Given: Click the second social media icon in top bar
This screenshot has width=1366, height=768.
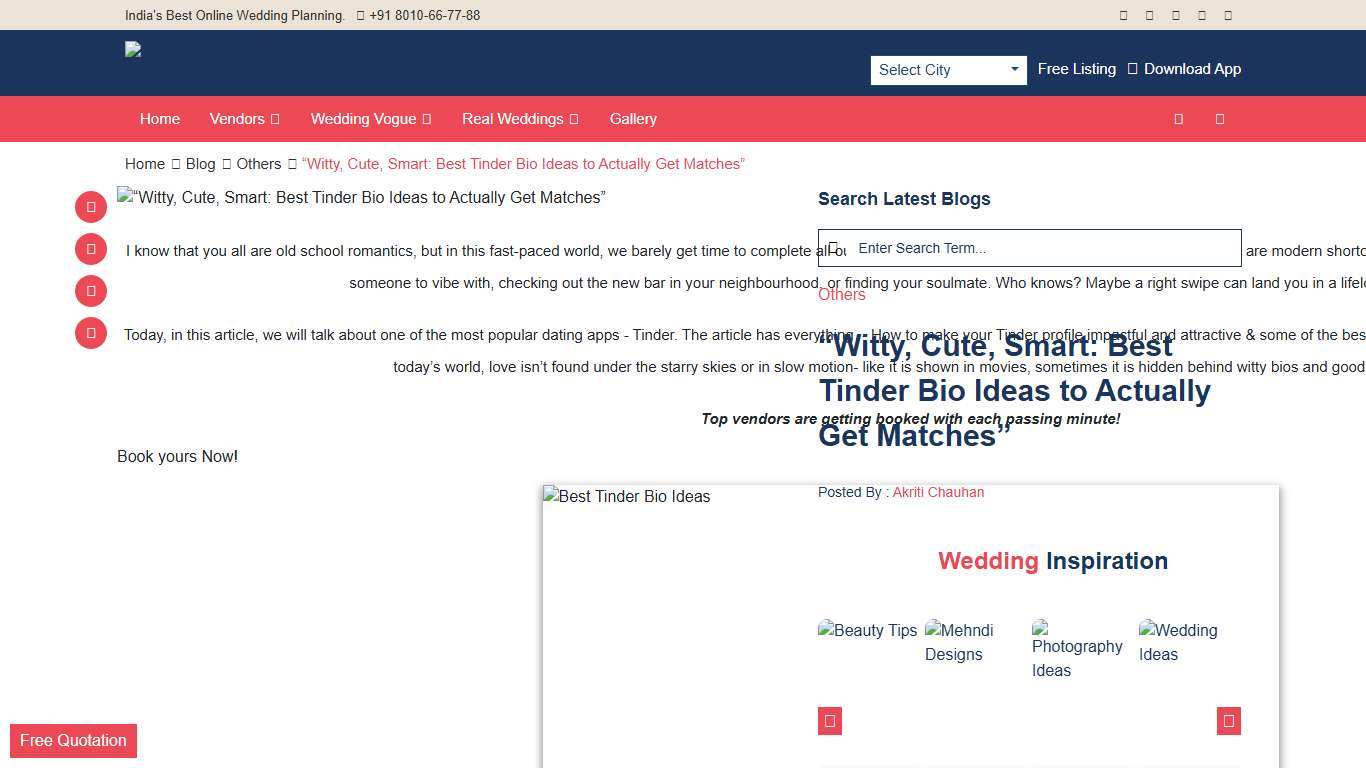Looking at the screenshot, I should 1149,15.
